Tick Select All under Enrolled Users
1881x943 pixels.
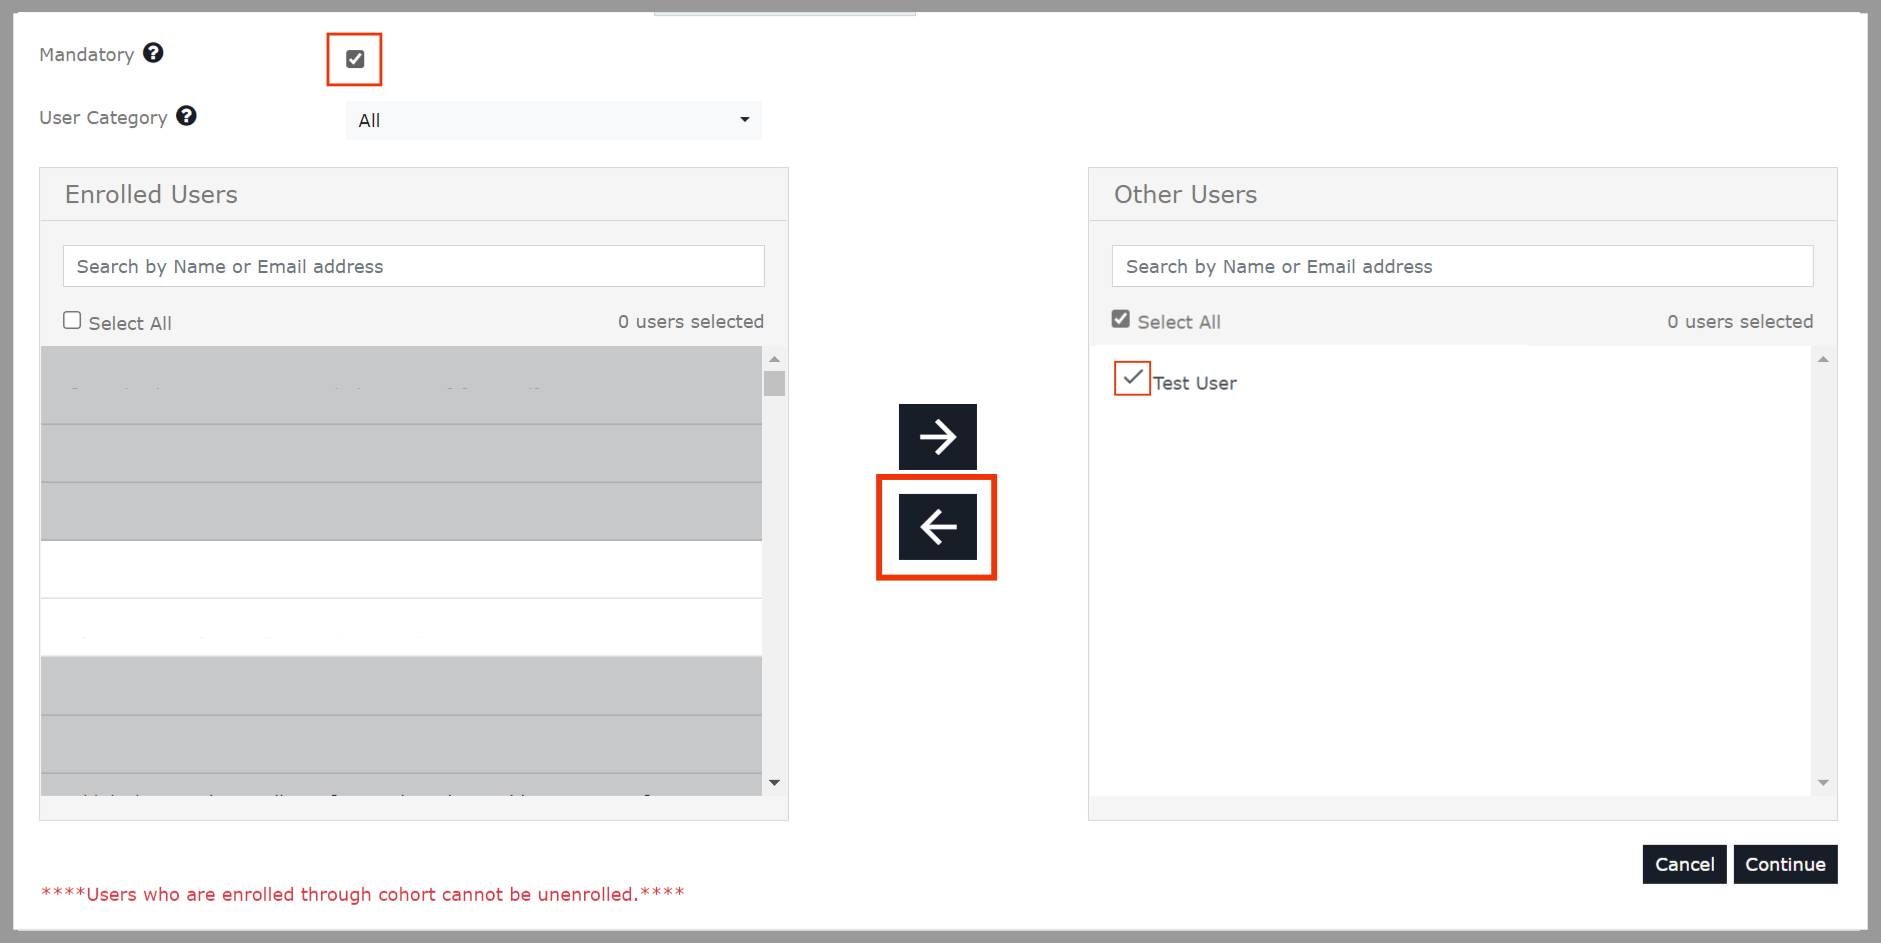click(x=72, y=321)
